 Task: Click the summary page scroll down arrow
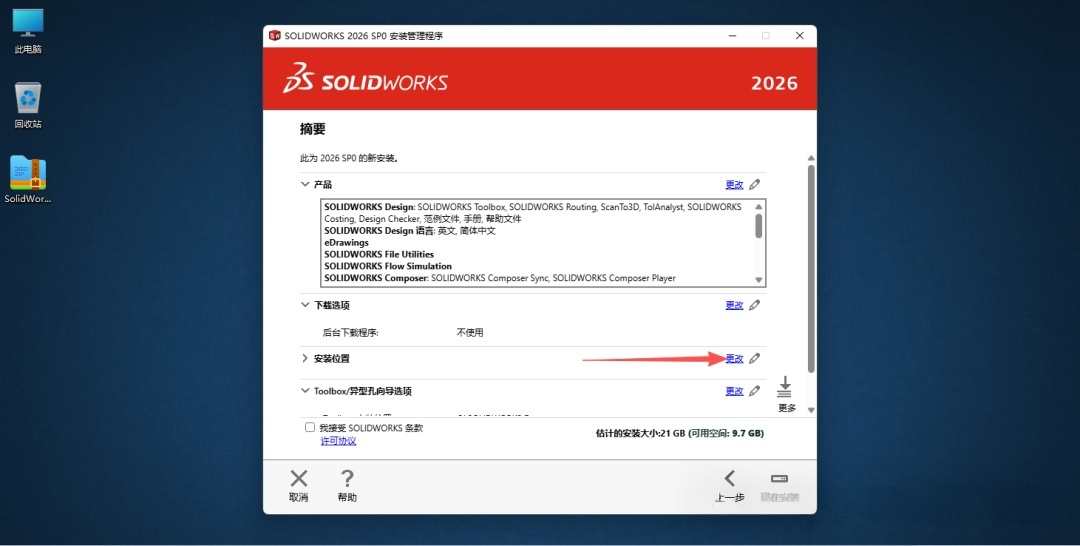[x=811, y=410]
